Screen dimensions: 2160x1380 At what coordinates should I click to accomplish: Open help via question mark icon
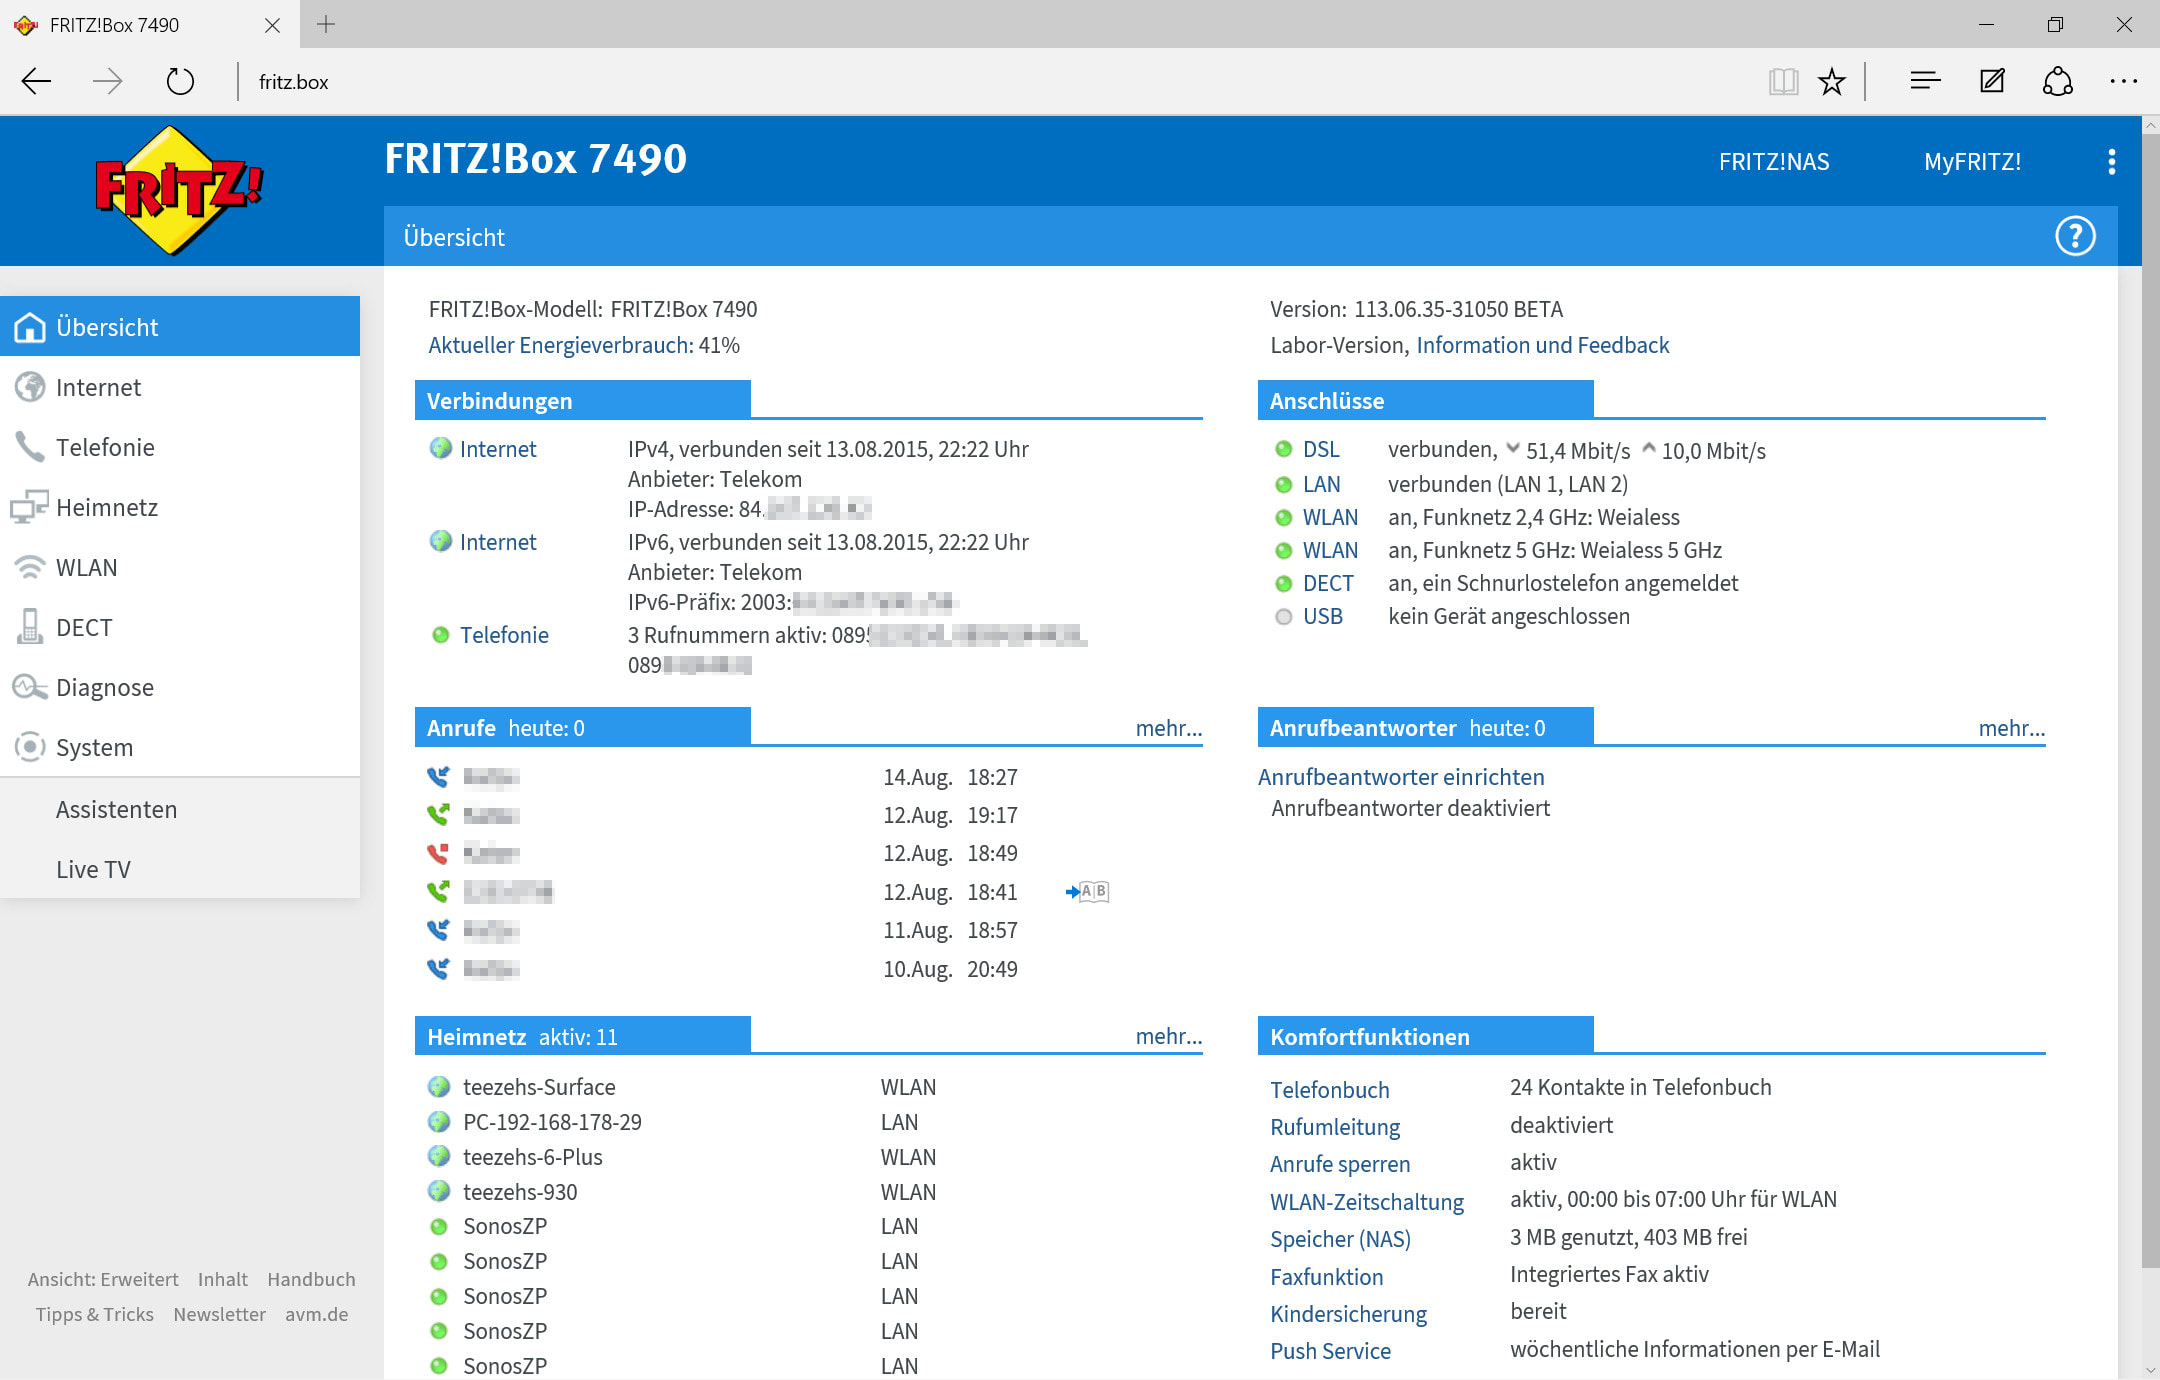tap(2075, 237)
